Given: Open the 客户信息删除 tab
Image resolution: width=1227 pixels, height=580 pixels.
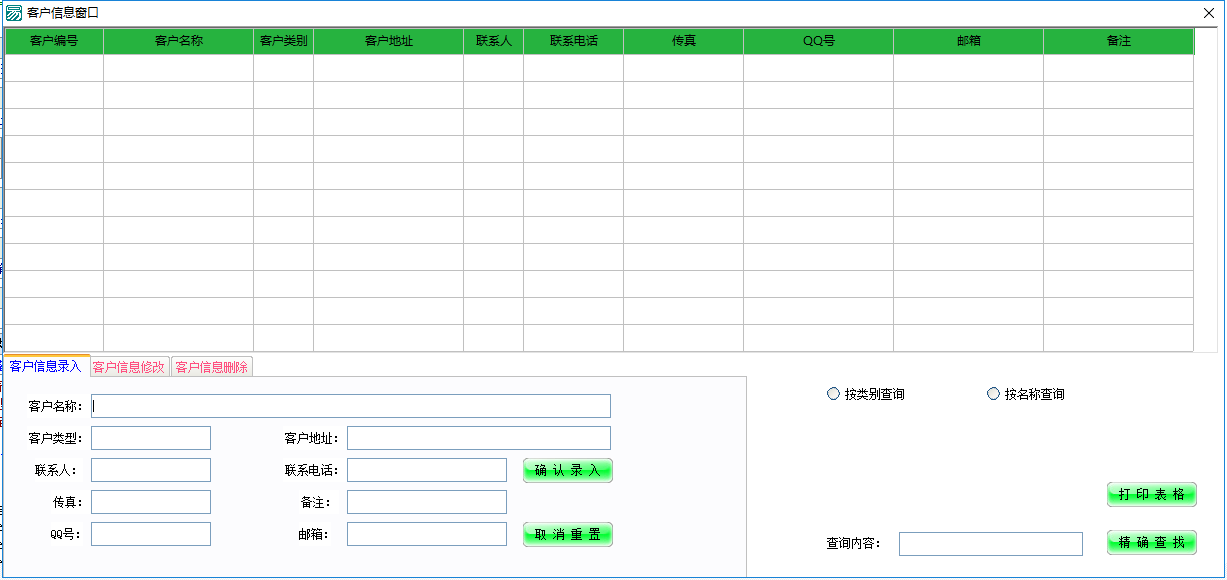Looking at the screenshot, I should click(x=212, y=367).
